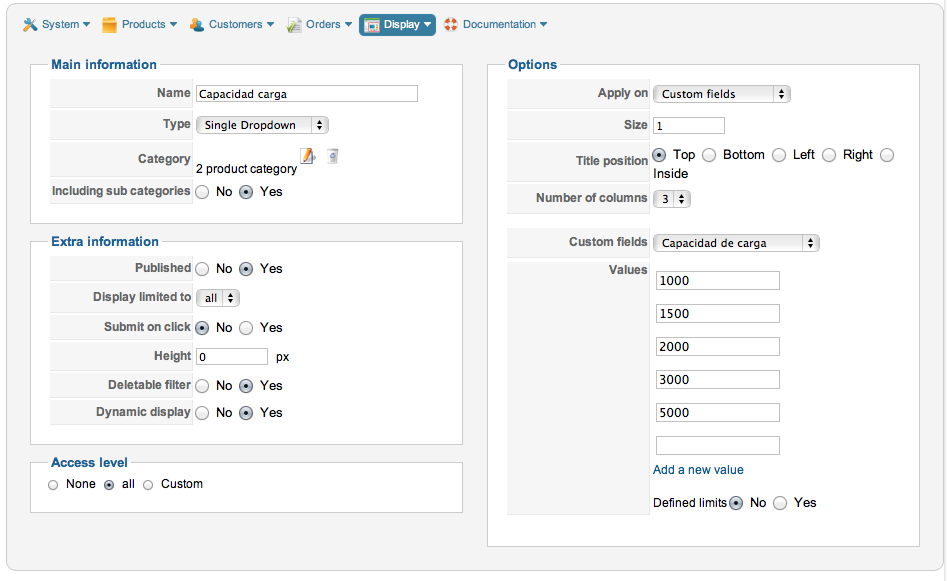Remove categories with the trash icon

point(332,156)
